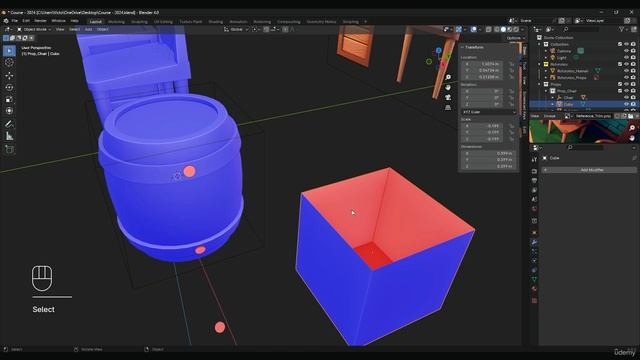
Task: Toggle viewport gizmos button
Action: (459, 29)
